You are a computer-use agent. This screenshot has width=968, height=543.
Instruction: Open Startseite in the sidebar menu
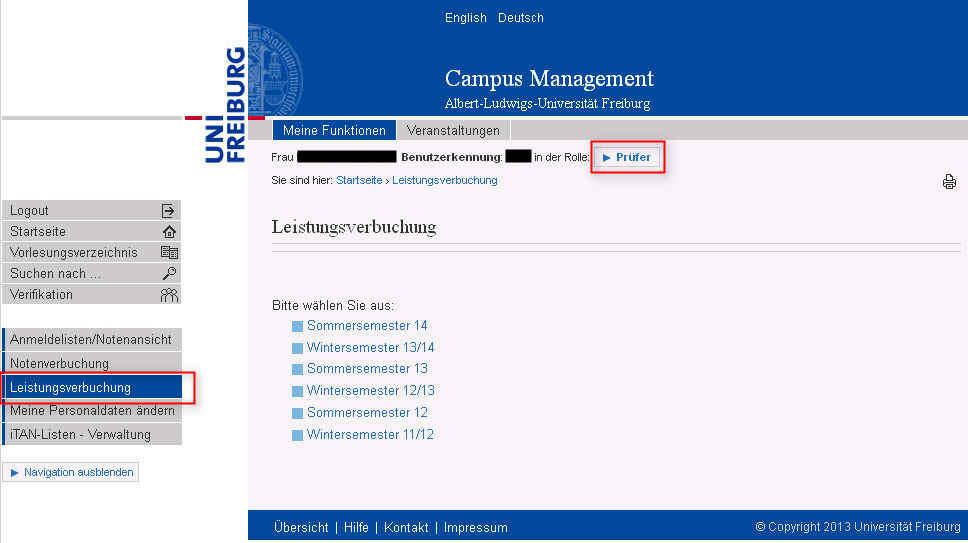(x=91, y=231)
